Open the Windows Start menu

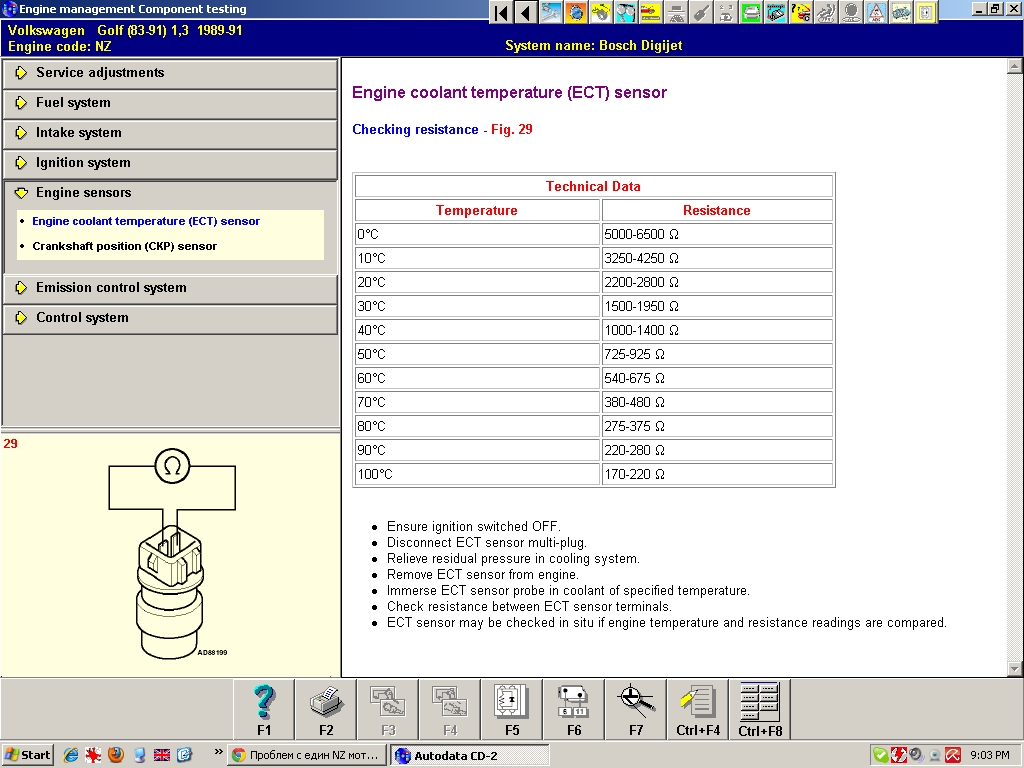pos(28,755)
